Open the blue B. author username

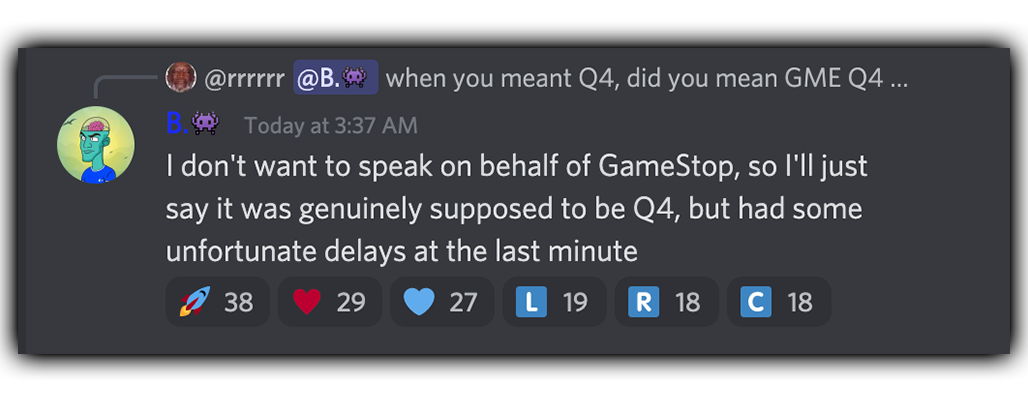[x=178, y=123]
